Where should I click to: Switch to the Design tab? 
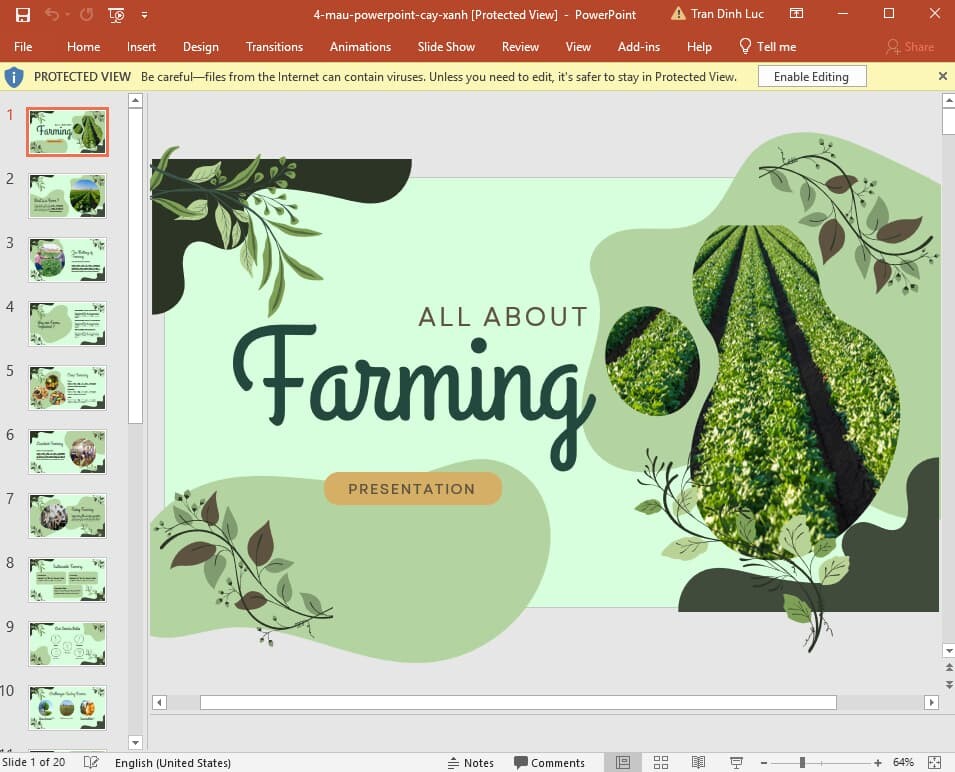pyautogui.click(x=201, y=46)
